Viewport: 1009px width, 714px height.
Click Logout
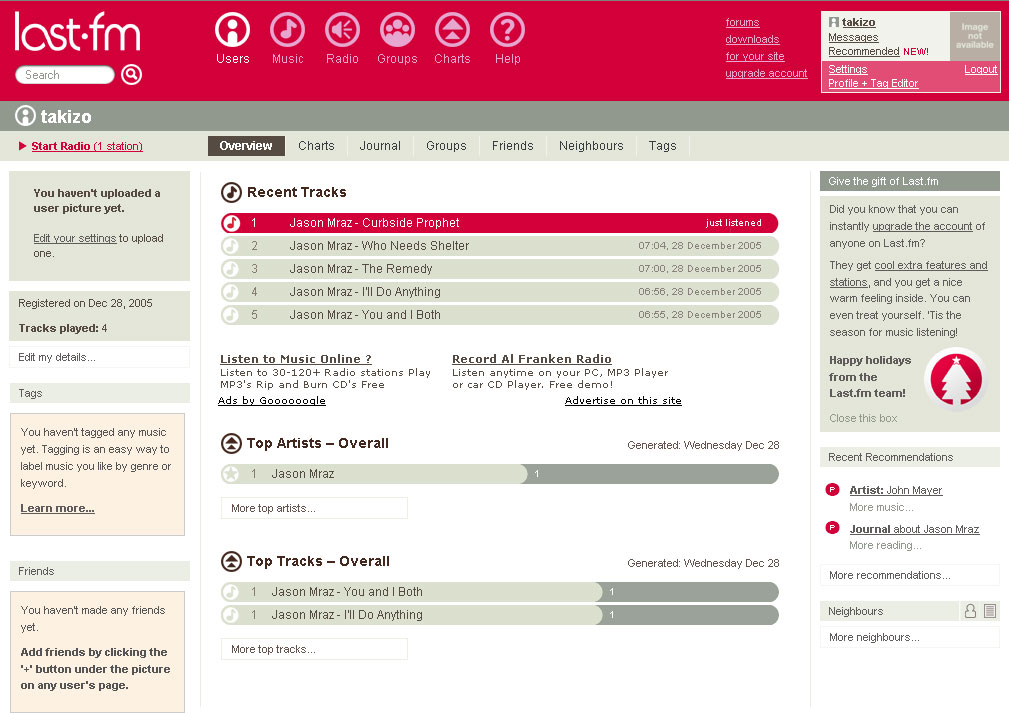(x=980, y=69)
